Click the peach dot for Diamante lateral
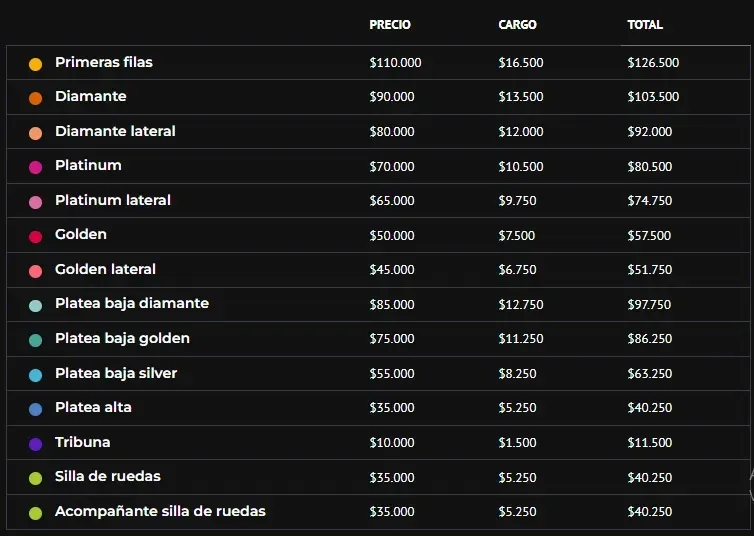Screen dimensions: 754x536 36,133
